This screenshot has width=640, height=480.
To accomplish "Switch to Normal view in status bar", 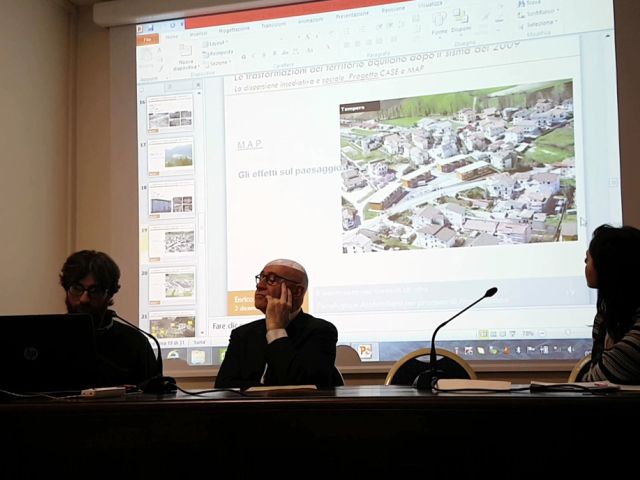I will [x=484, y=334].
